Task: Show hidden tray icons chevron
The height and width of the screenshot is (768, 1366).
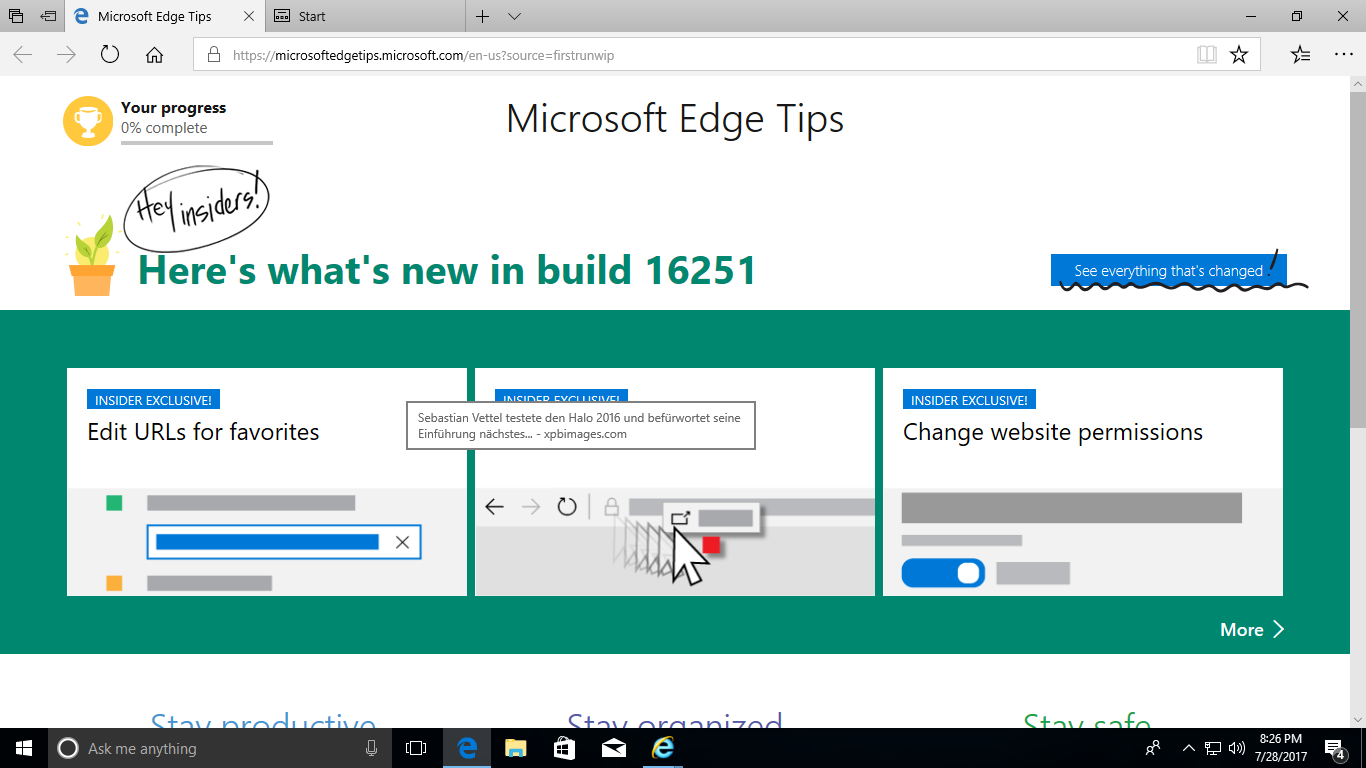Action: [1189, 748]
